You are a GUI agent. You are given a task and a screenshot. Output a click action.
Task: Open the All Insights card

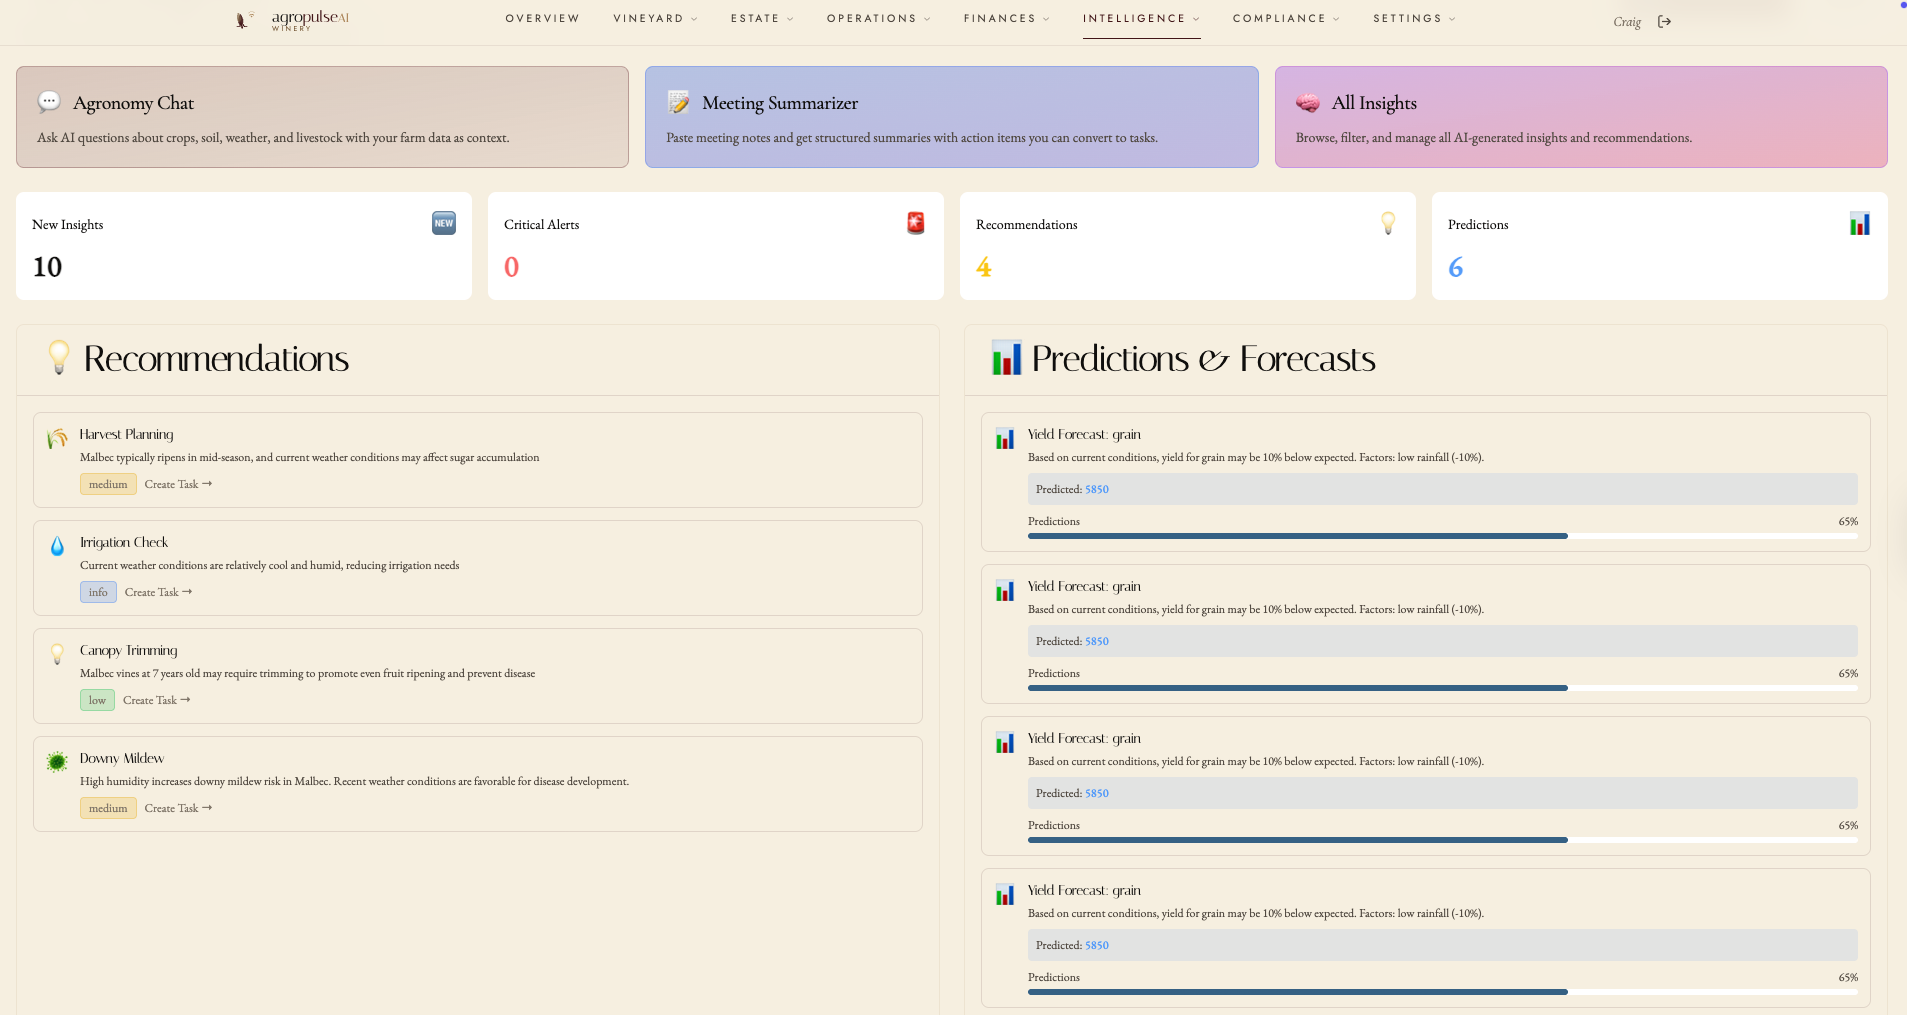click(x=1581, y=117)
